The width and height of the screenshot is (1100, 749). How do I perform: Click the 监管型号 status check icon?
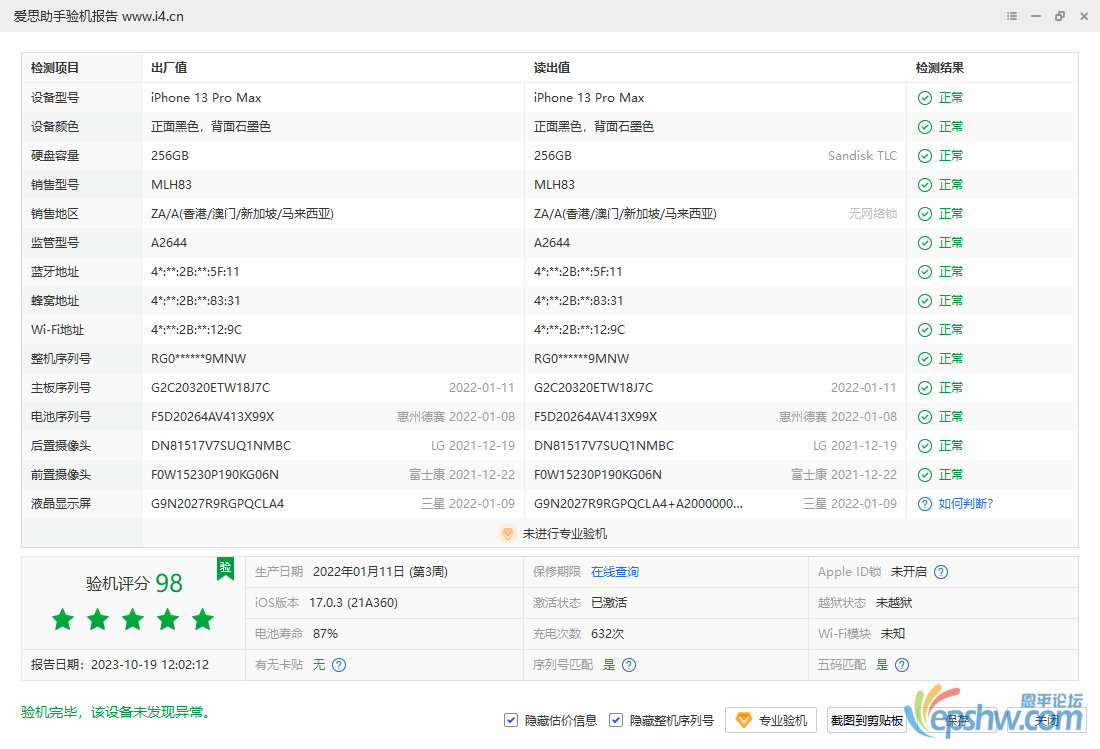(925, 243)
